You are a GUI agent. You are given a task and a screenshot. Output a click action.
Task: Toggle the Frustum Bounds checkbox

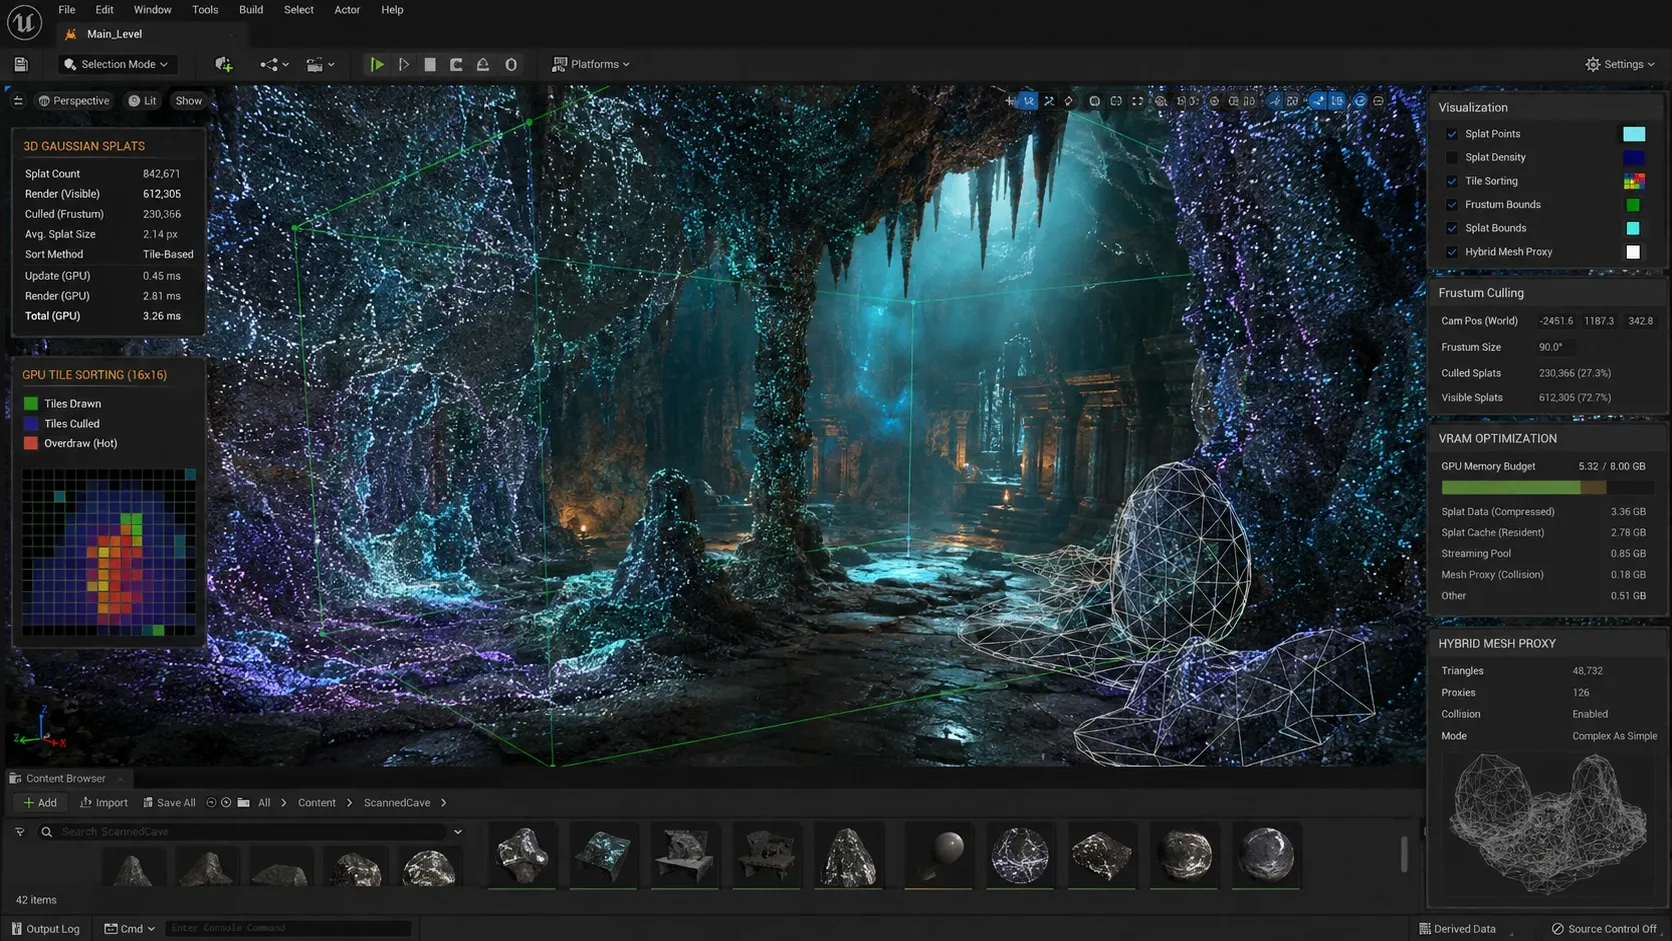coord(1452,205)
